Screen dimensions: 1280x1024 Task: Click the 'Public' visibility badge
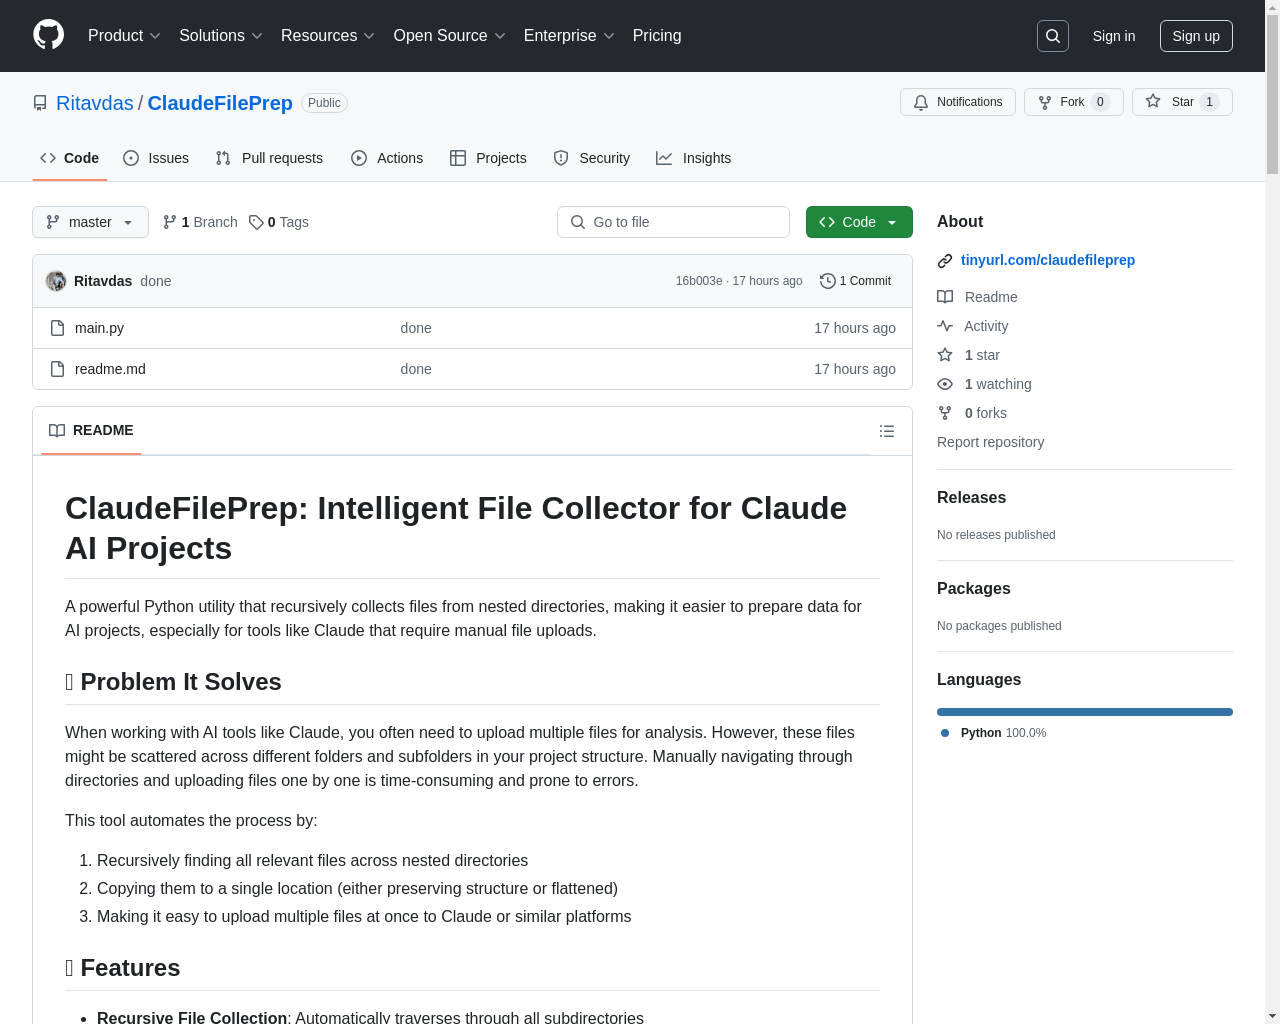pos(324,103)
